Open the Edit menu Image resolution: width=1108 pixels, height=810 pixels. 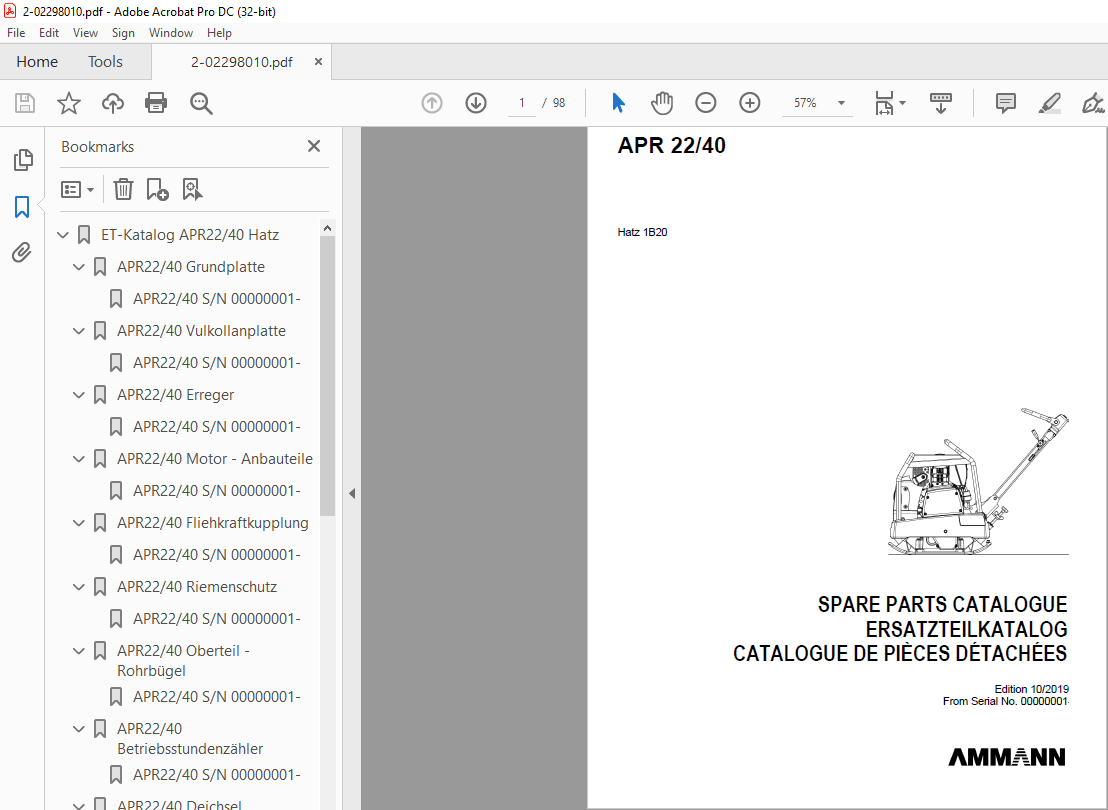(x=49, y=33)
